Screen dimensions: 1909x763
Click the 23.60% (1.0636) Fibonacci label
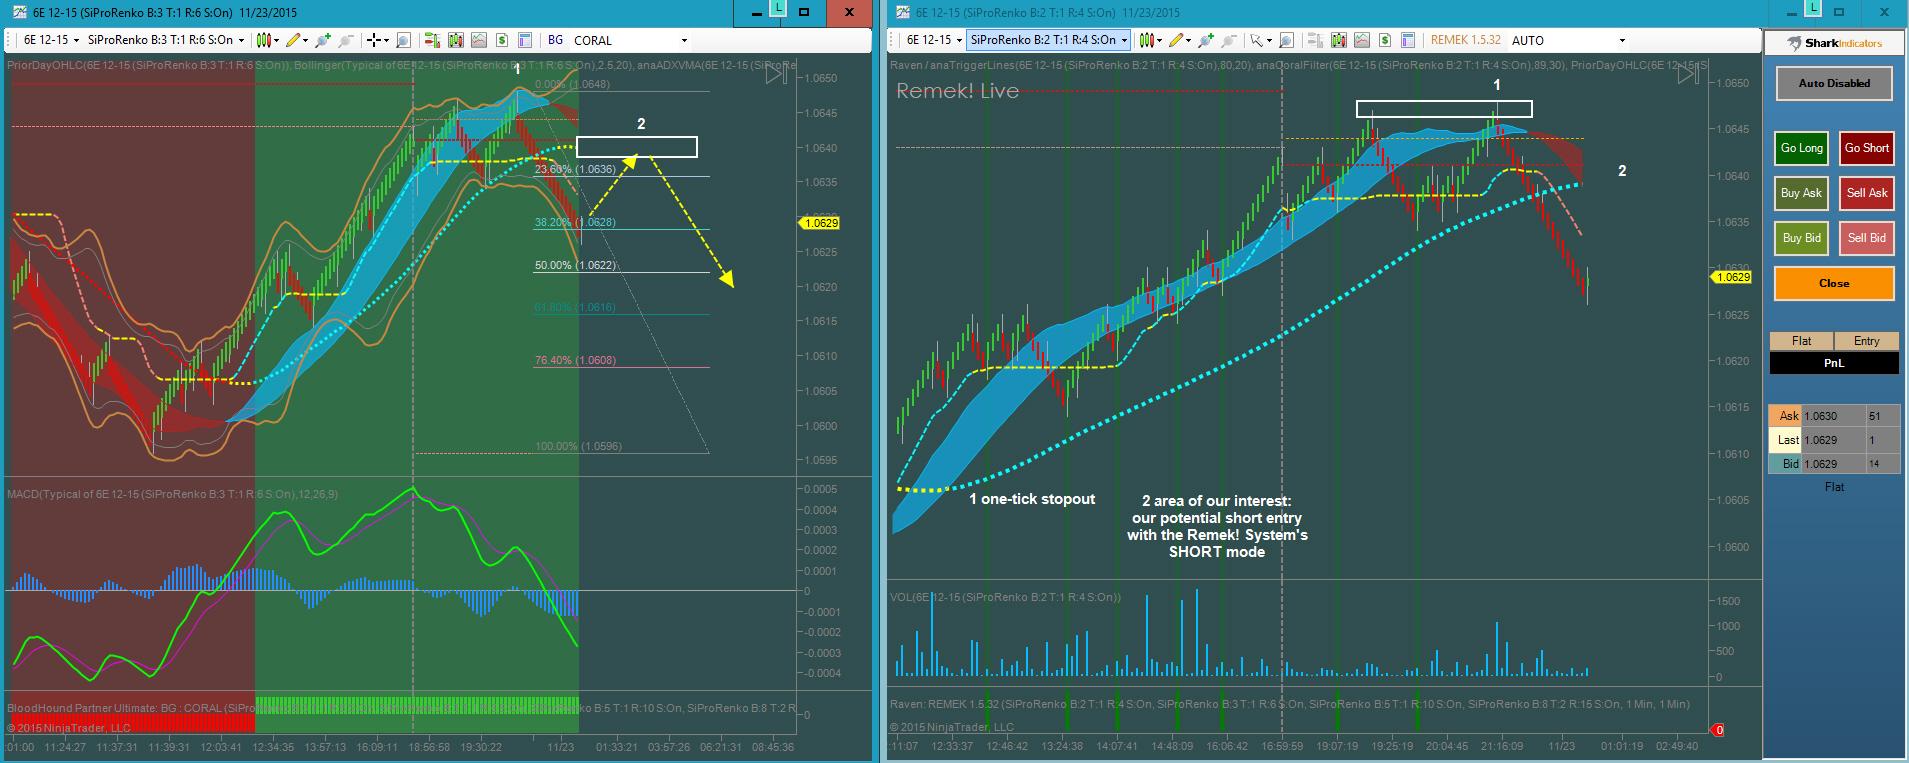tap(575, 169)
